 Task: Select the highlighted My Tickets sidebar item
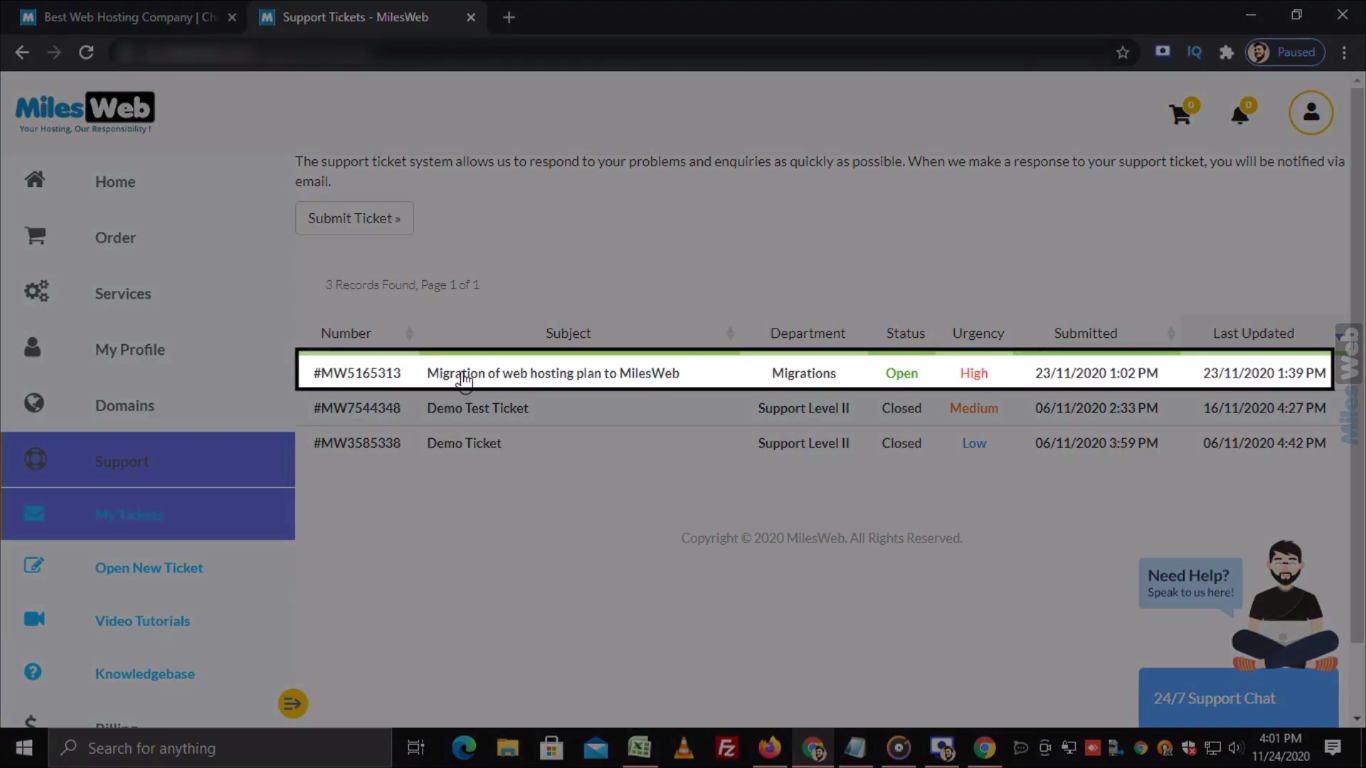[x=148, y=514]
